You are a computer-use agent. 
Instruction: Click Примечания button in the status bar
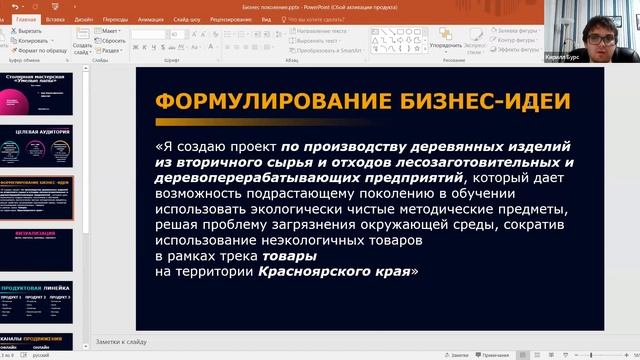pos(492,355)
